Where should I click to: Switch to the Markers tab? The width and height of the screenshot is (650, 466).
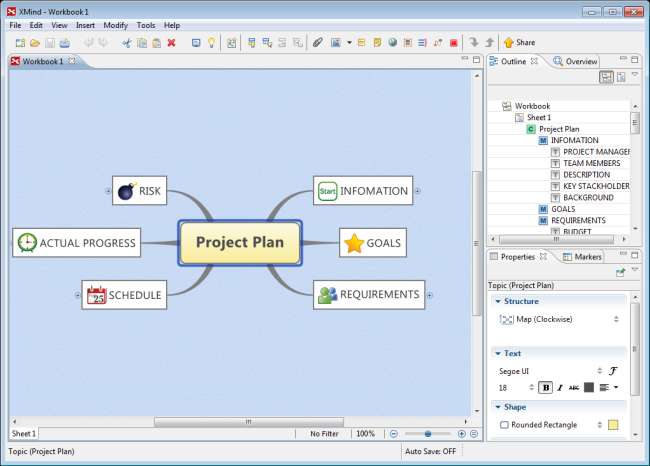[582, 257]
